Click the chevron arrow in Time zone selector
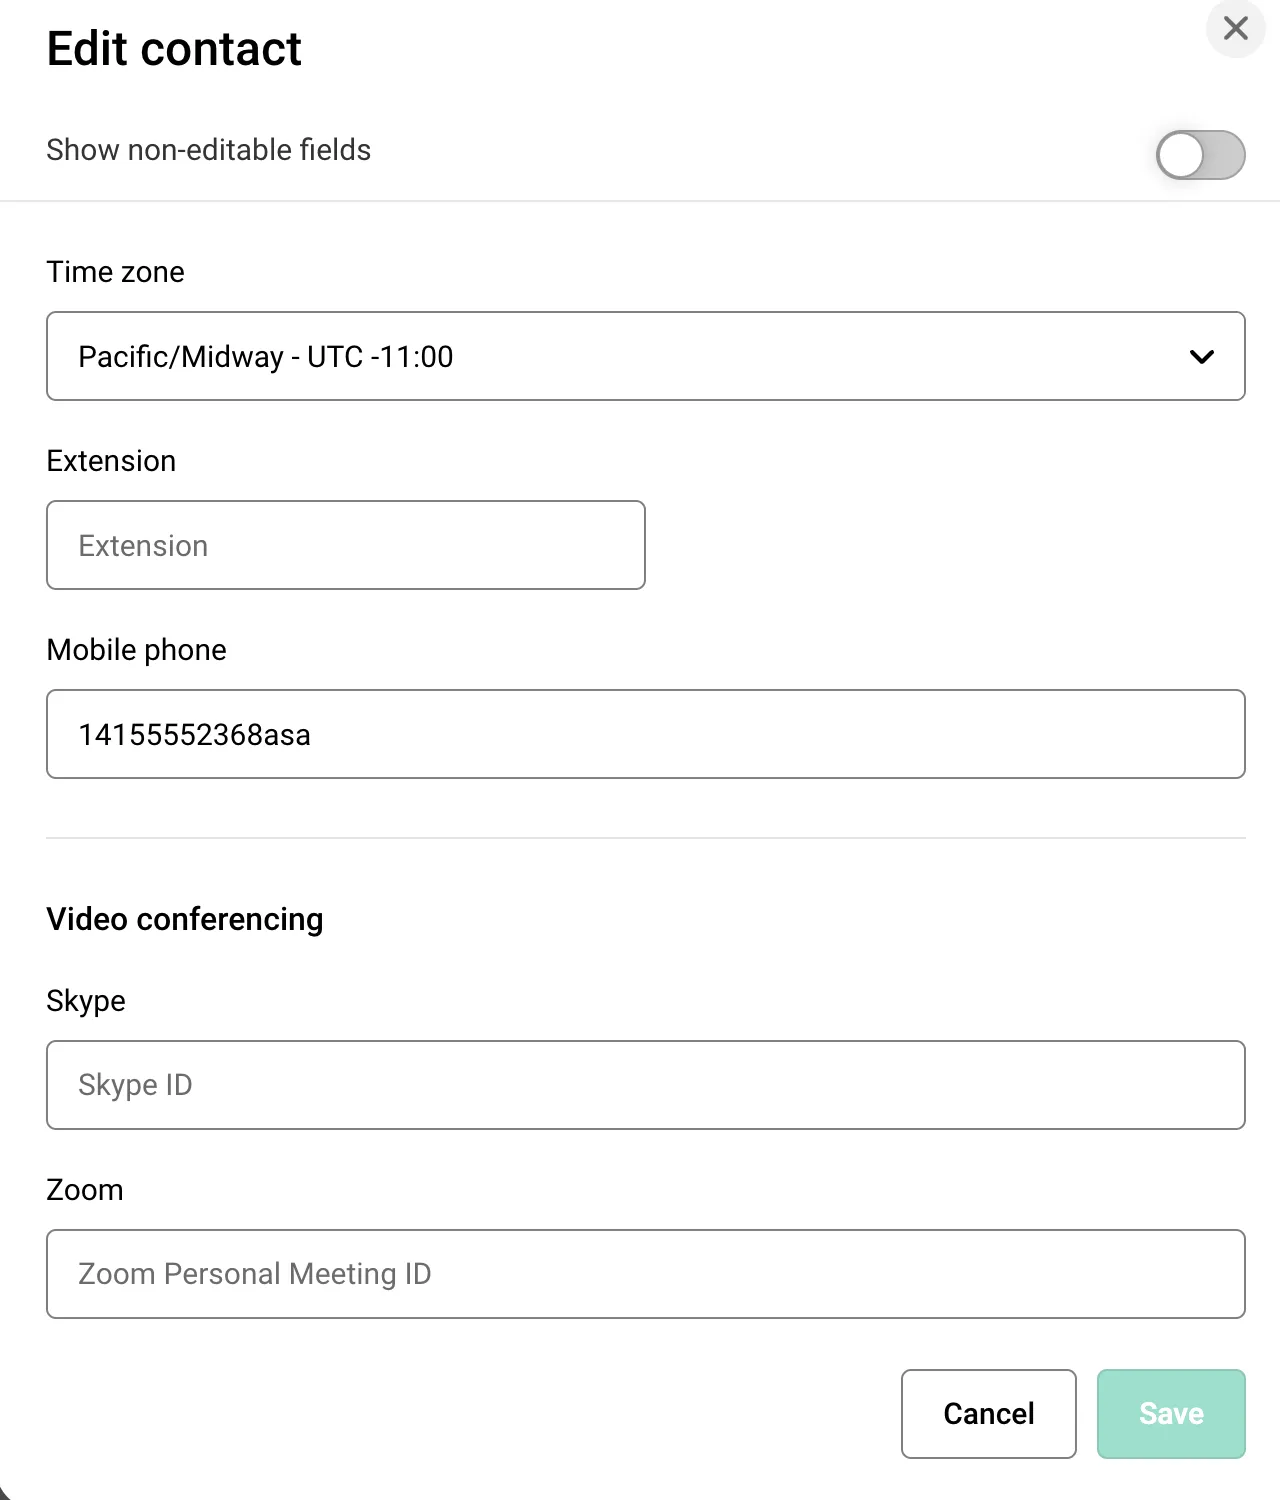 [x=1202, y=357]
